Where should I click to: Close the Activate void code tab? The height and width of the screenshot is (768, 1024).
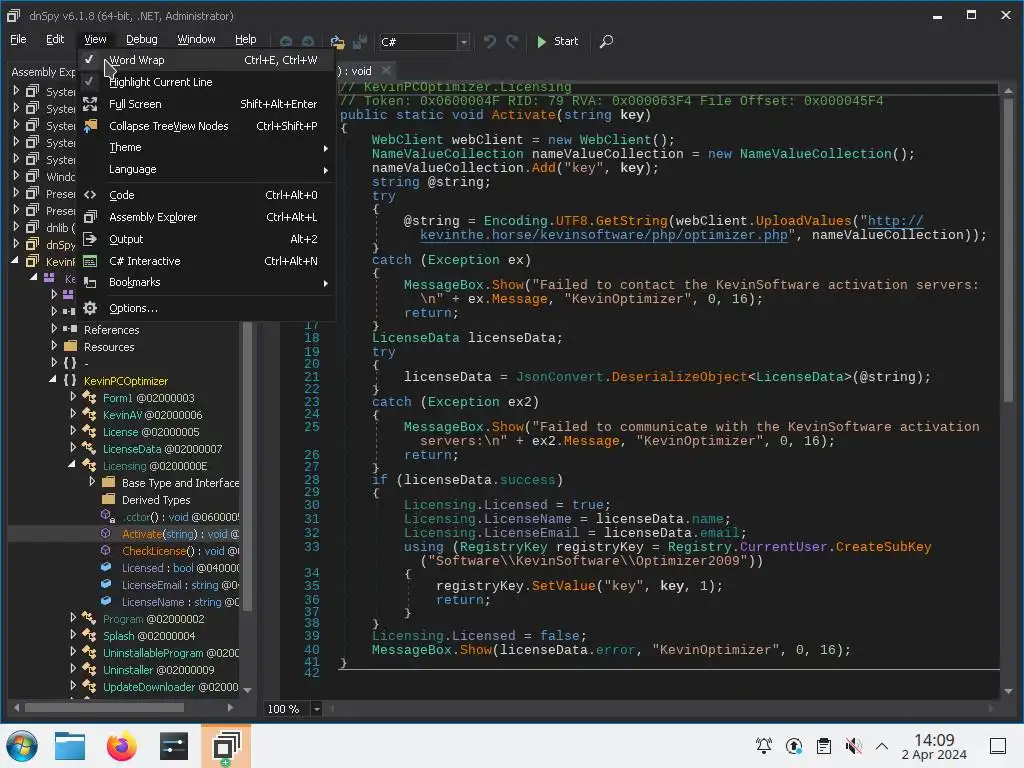[x=386, y=71]
